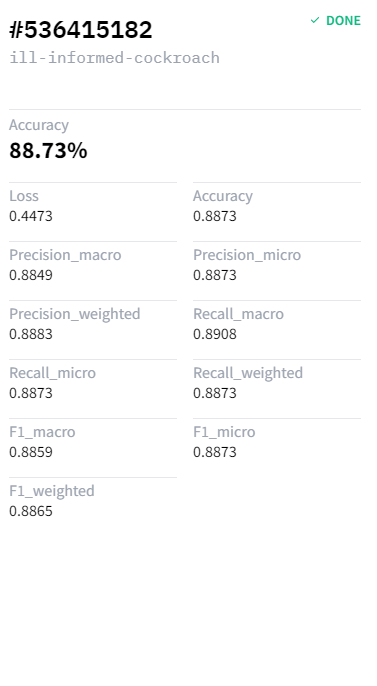The height and width of the screenshot is (686, 377).
Task: Click the F1_weighted value 0.8865
Action: click(x=31, y=511)
